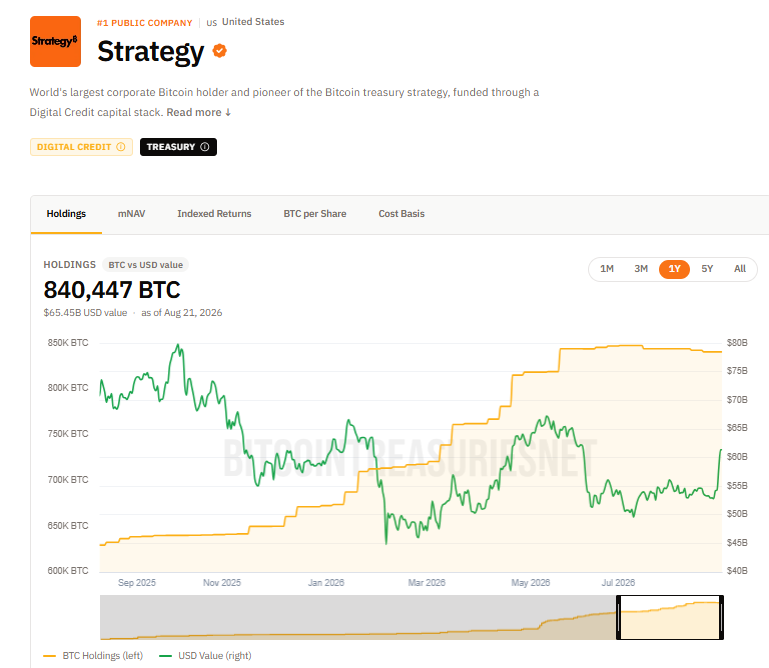Image resolution: width=769 pixels, height=668 pixels.
Task: Open the BTC per Share tab
Action: click(315, 214)
